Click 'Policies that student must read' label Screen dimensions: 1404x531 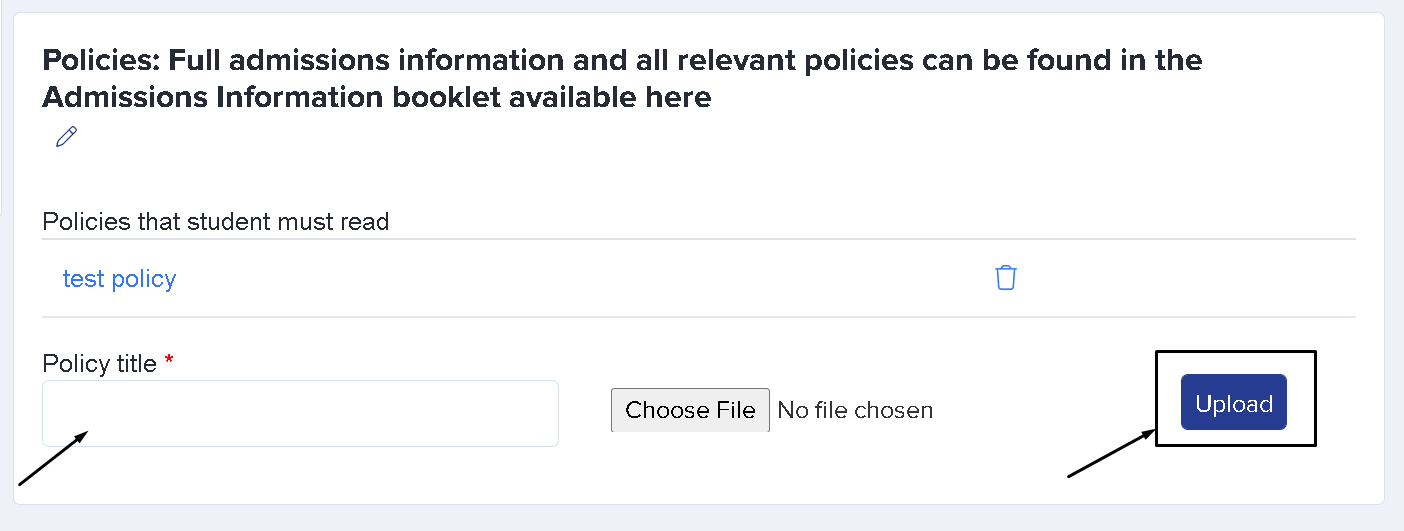tap(215, 221)
